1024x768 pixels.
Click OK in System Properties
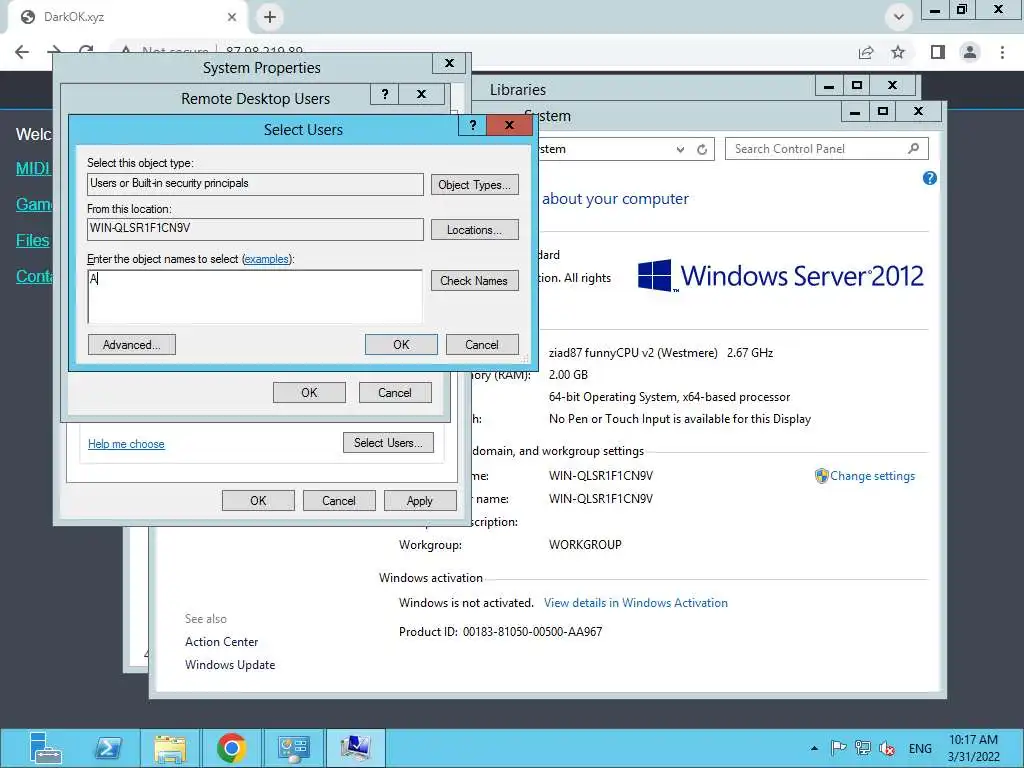point(258,501)
